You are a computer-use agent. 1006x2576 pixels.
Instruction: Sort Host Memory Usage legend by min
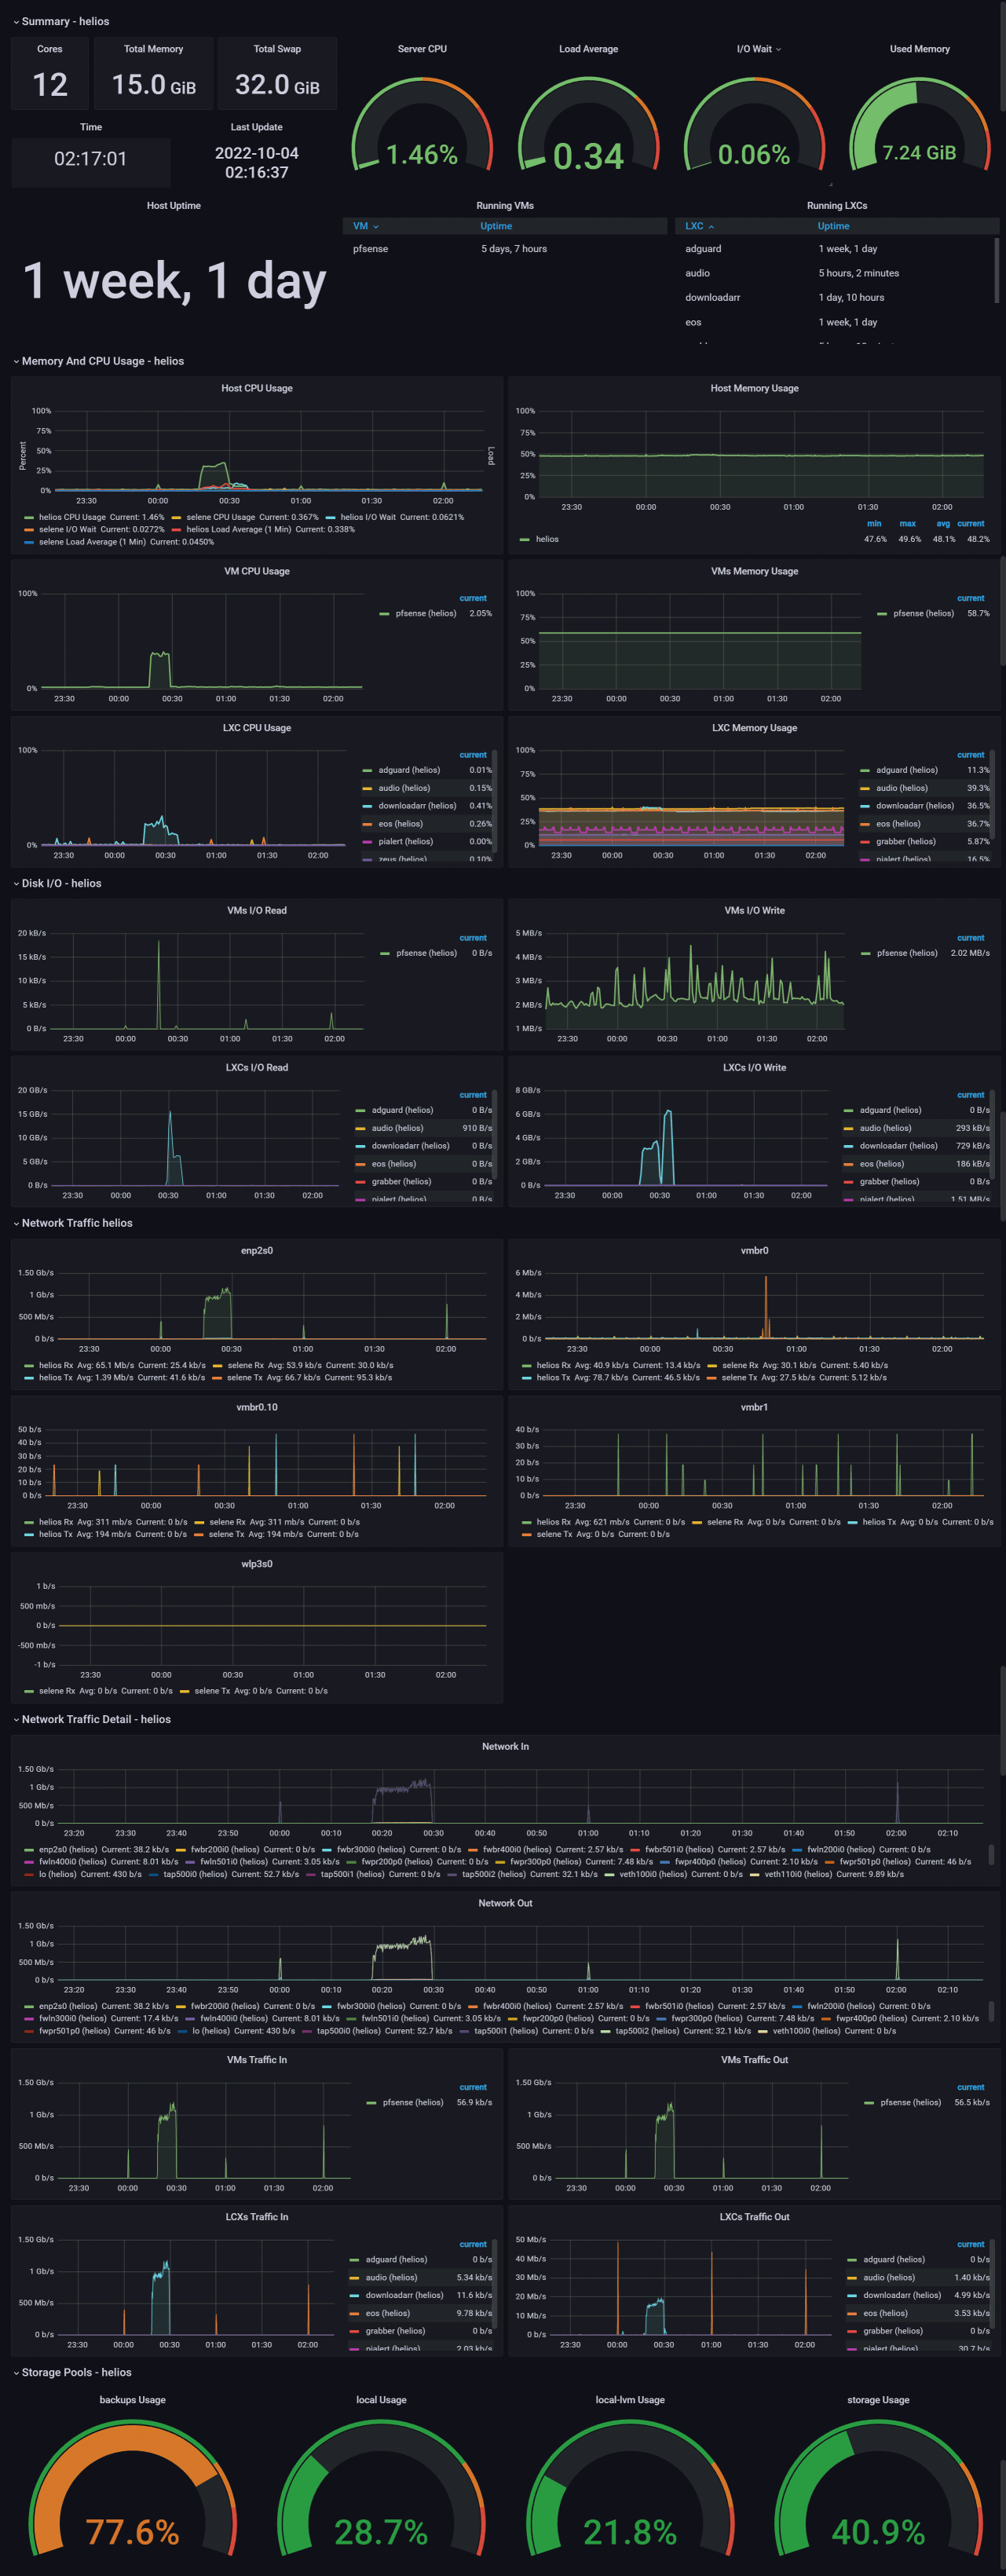[x=874, y=523]
